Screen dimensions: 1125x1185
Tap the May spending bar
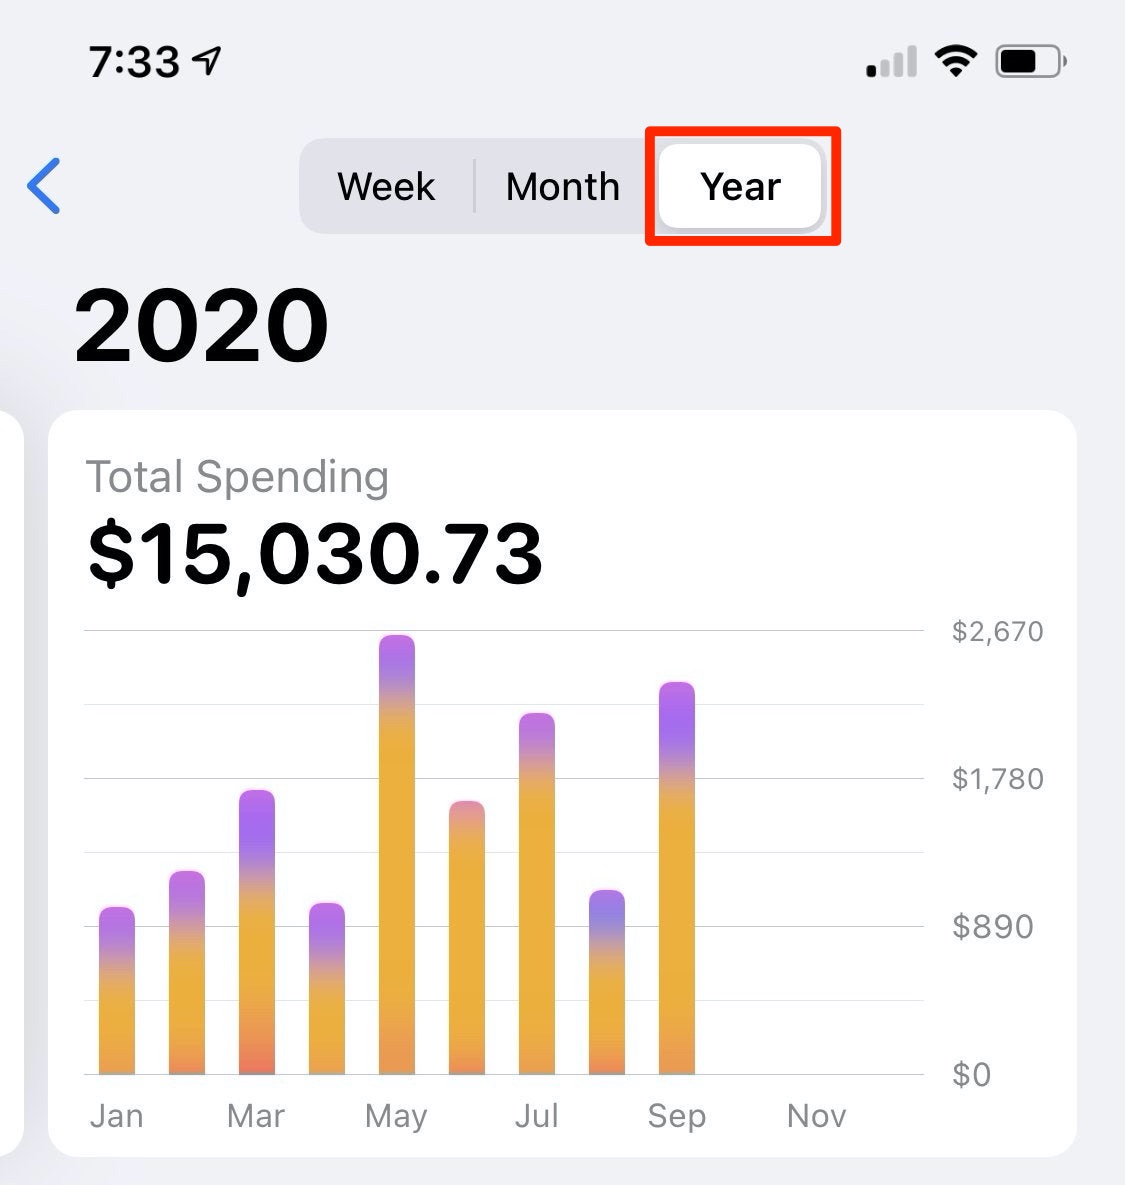pyautogui.click(x=397, y=854)
